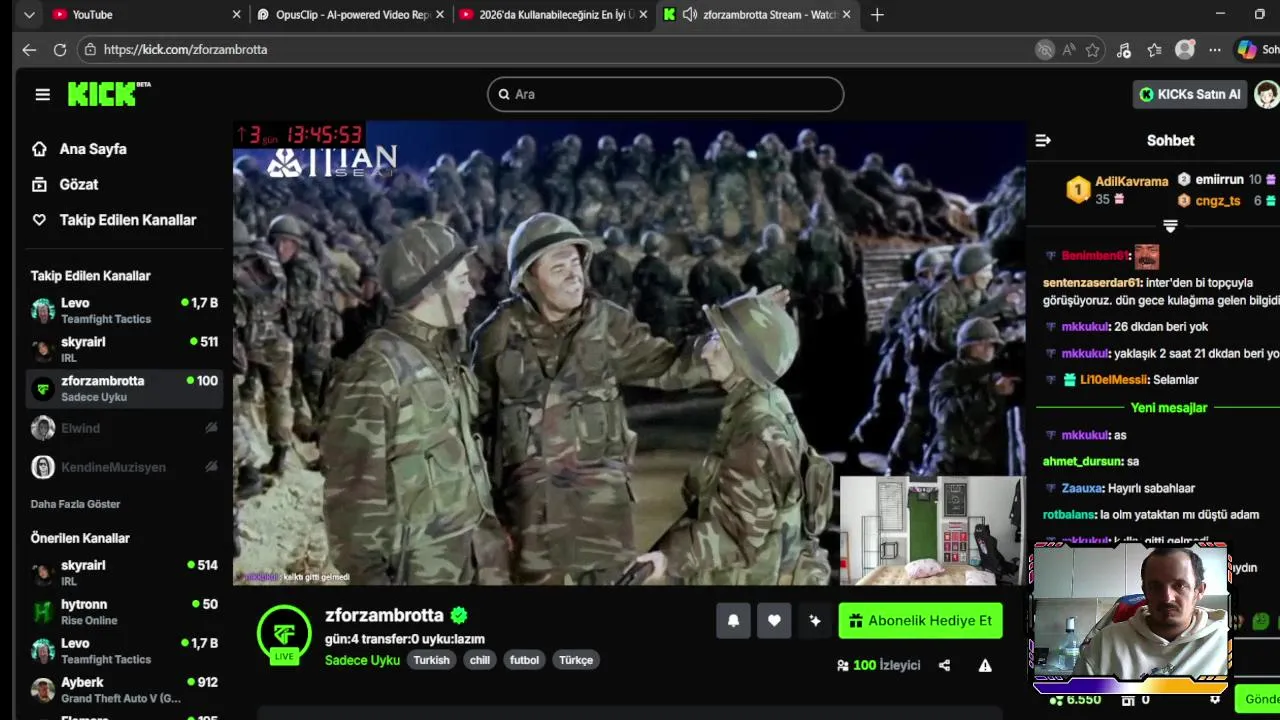Reload the page
The image size is (1280, 720).
coord(60,49)
